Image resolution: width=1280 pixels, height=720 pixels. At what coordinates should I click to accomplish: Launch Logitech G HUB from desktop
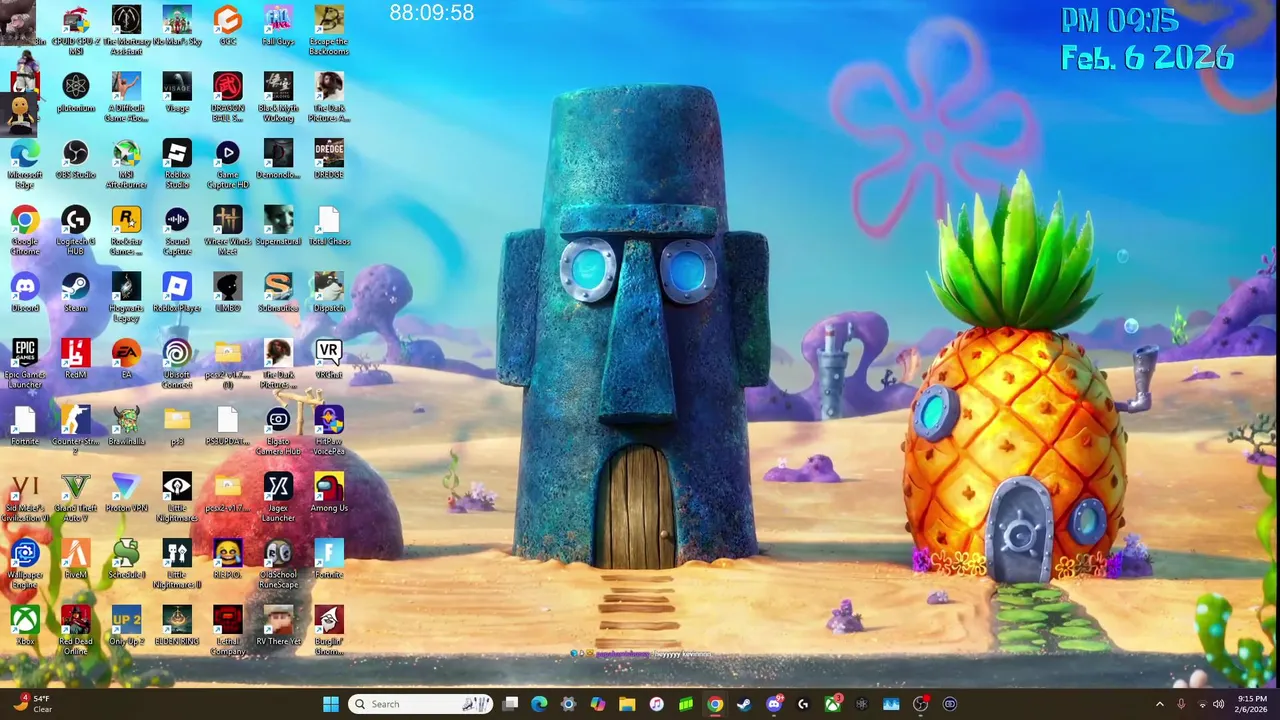click(76, 230)
